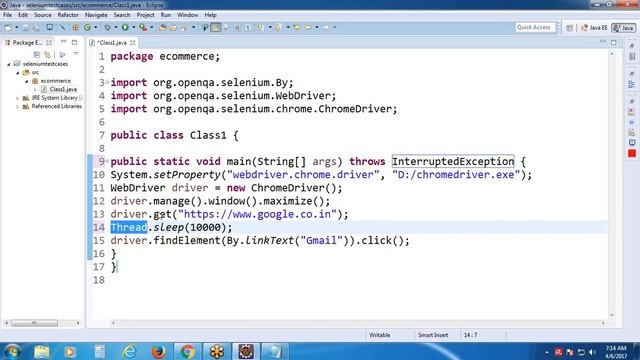Click the editor horizontal scrollbar
The width and height of the screenshot is (640, 360).
pyautogui.click(x=358, y=323)
